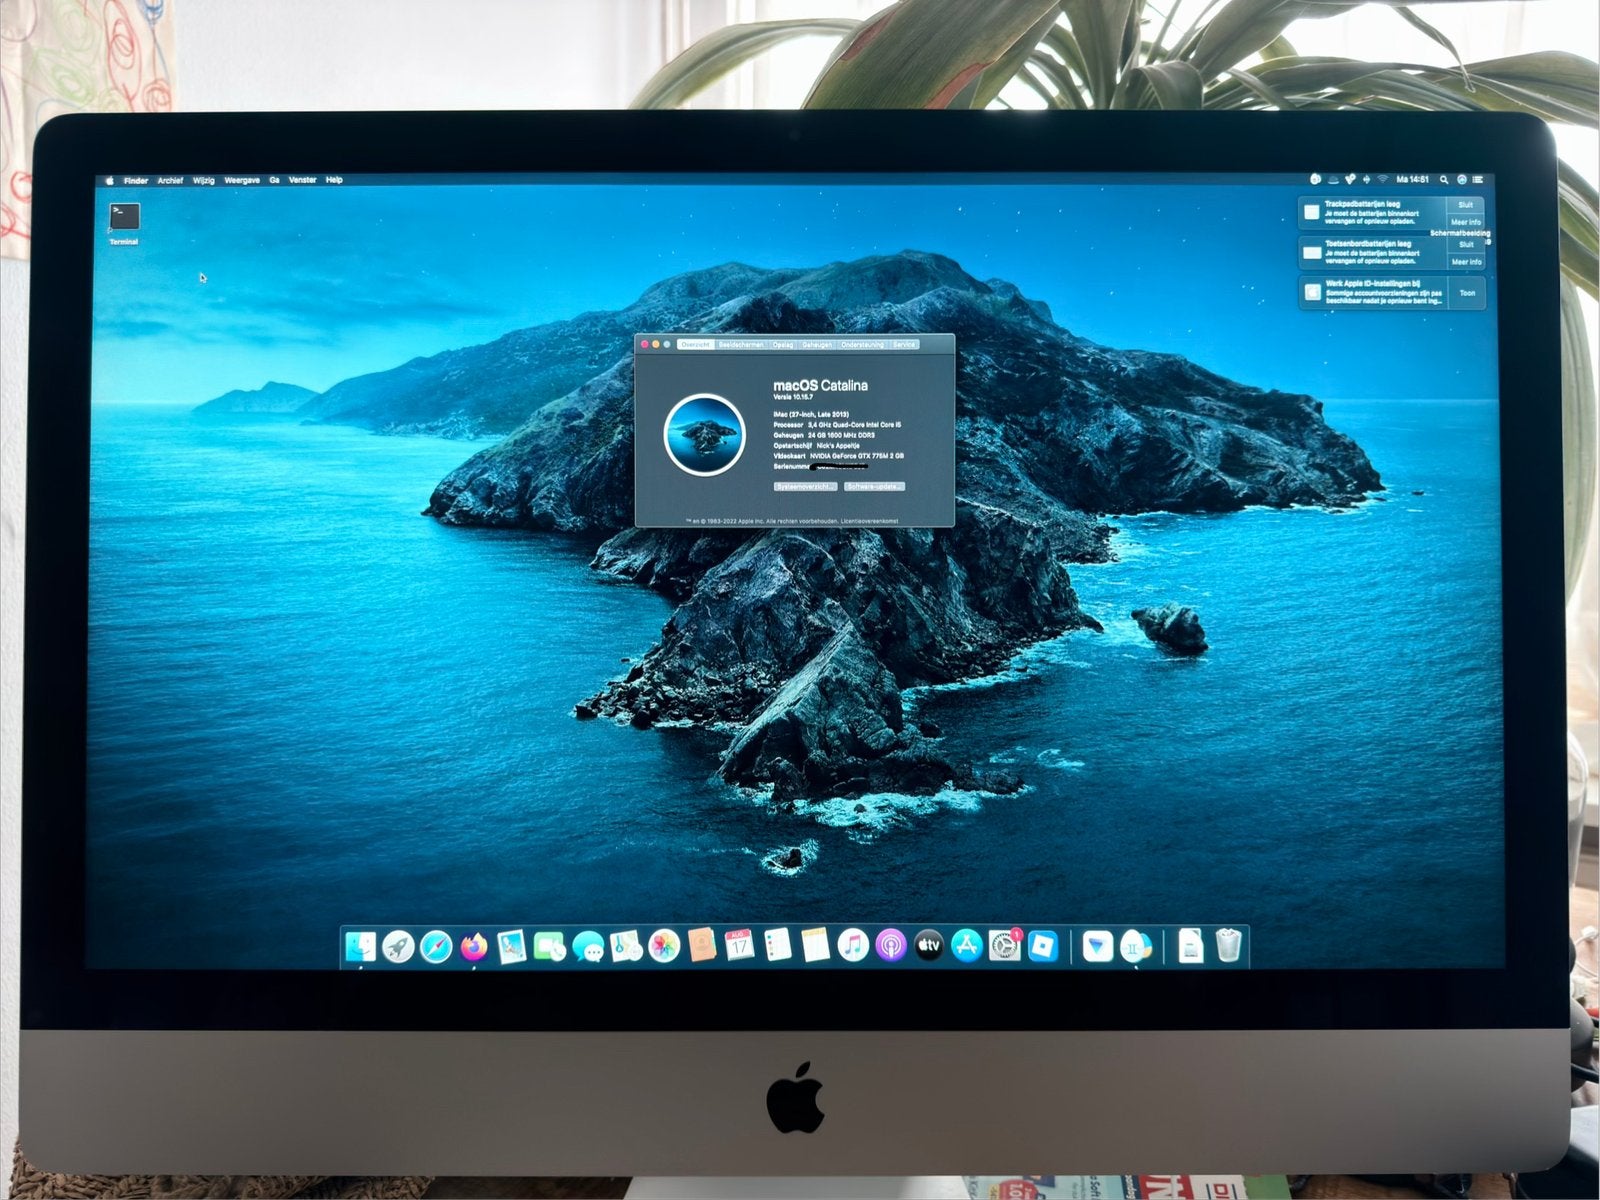Launch Roblox from the Dock
This screenshot has width=1600, height=1200.
pos(1044,945)
